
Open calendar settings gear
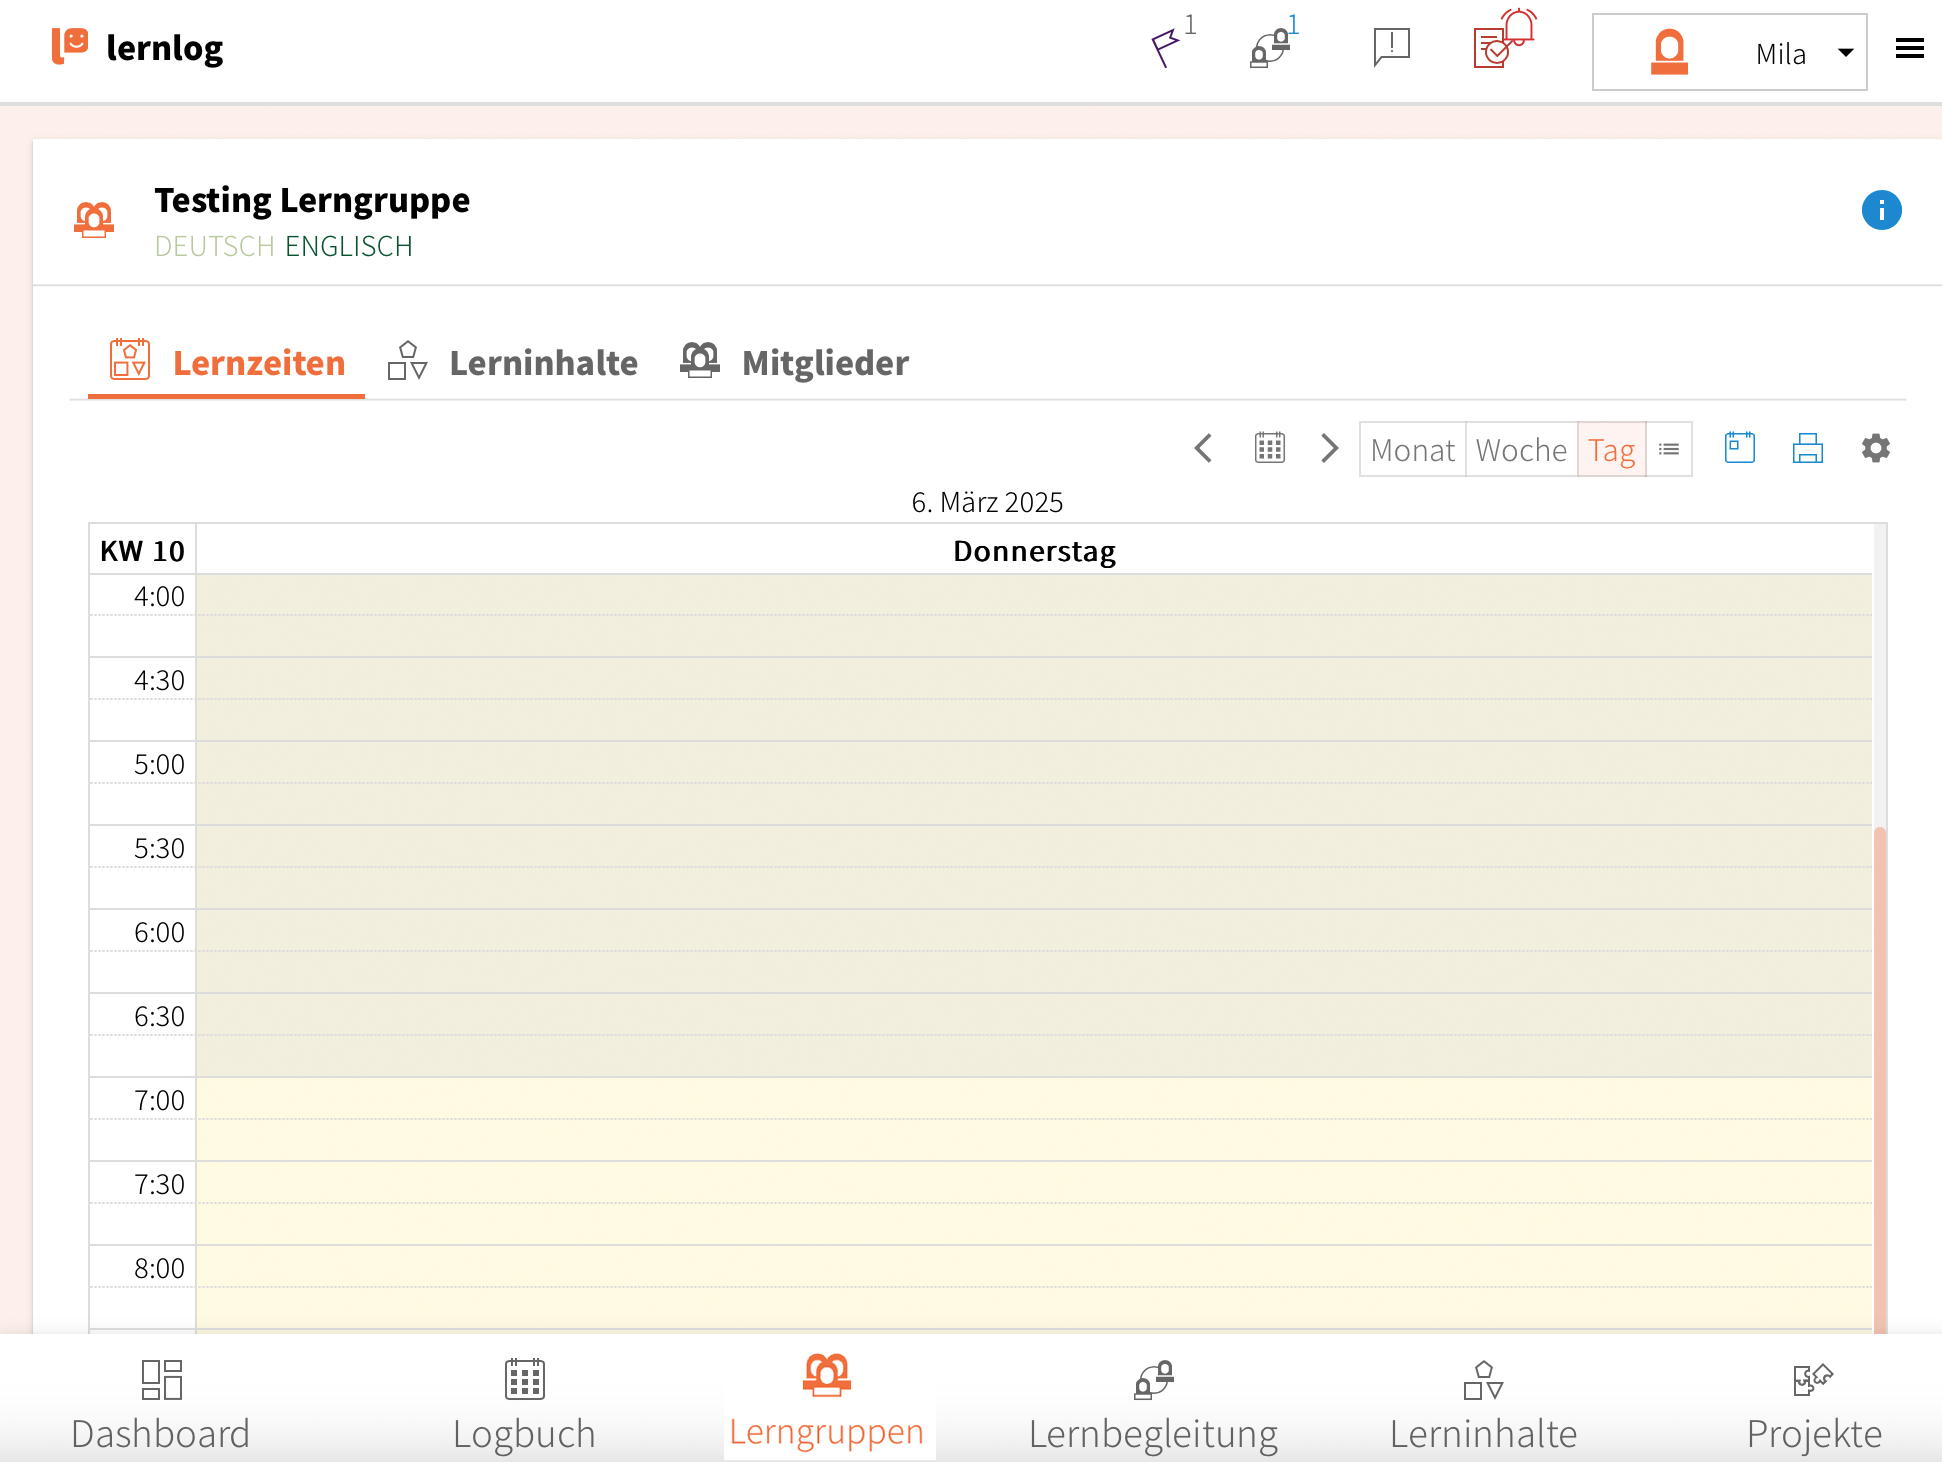pyautogui.click(x=1875, y=448)
